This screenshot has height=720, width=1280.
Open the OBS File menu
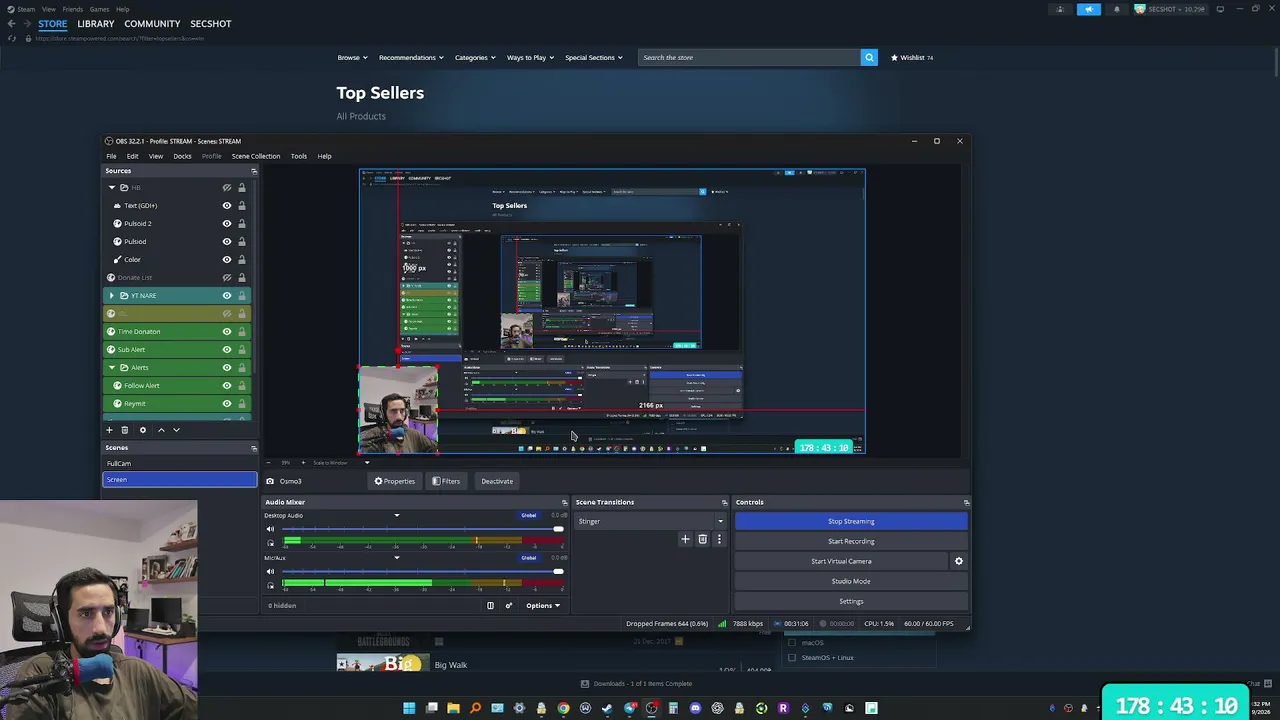click(111, 156)
